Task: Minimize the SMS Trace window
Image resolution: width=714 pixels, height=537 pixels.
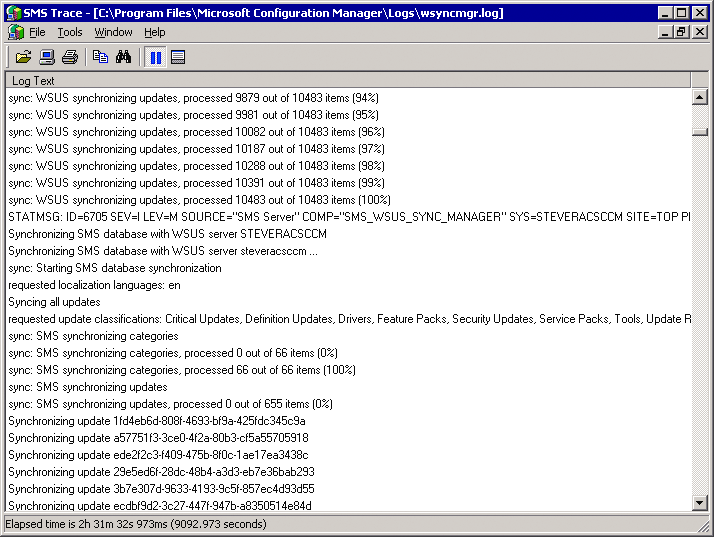Action: tap(665, 13)
